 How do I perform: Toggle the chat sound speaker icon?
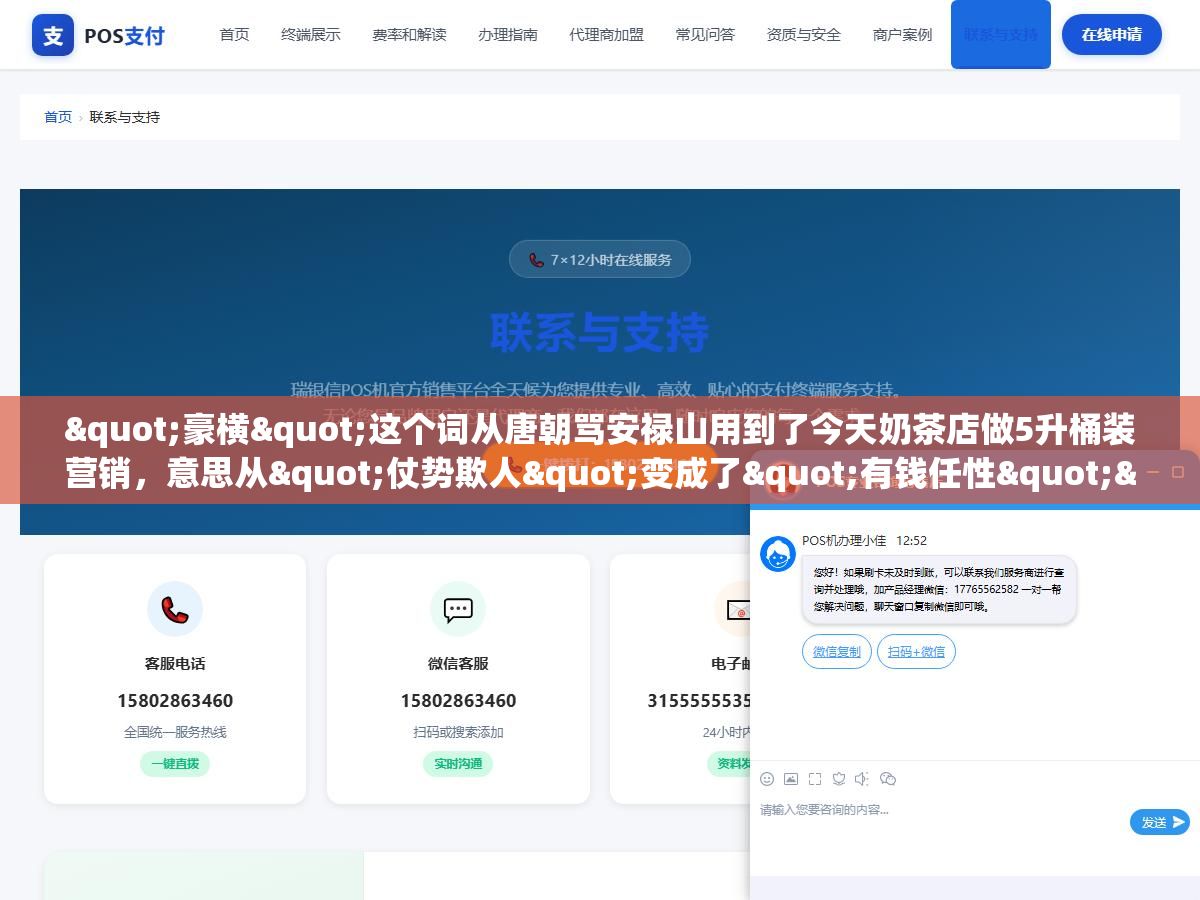863,779
